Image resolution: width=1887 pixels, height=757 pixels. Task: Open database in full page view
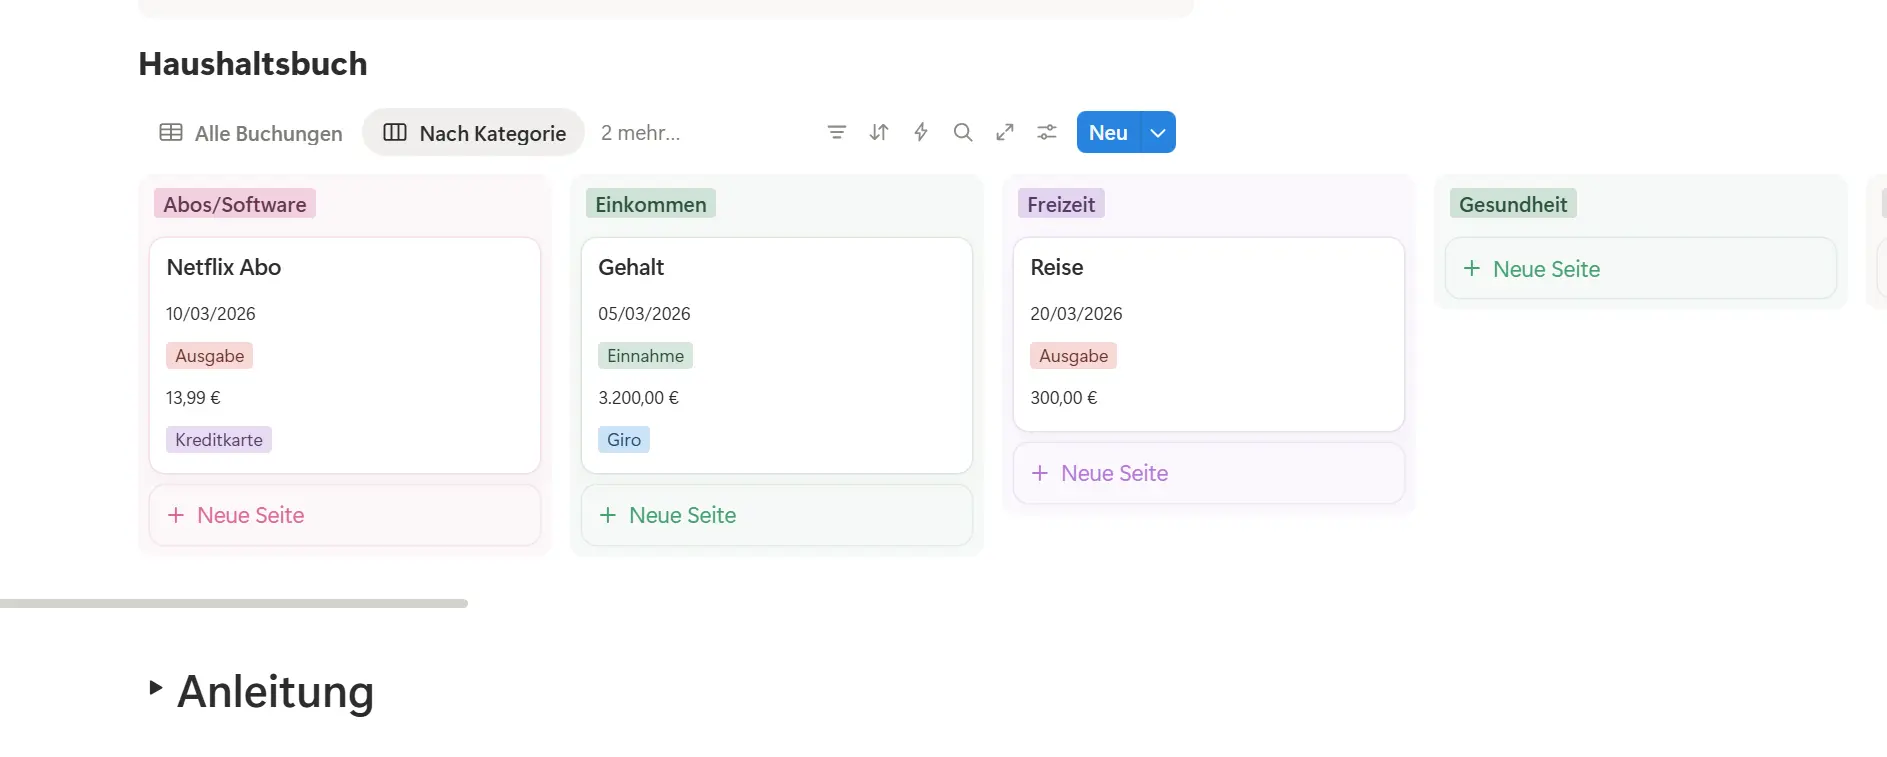tap(1005, 132)
